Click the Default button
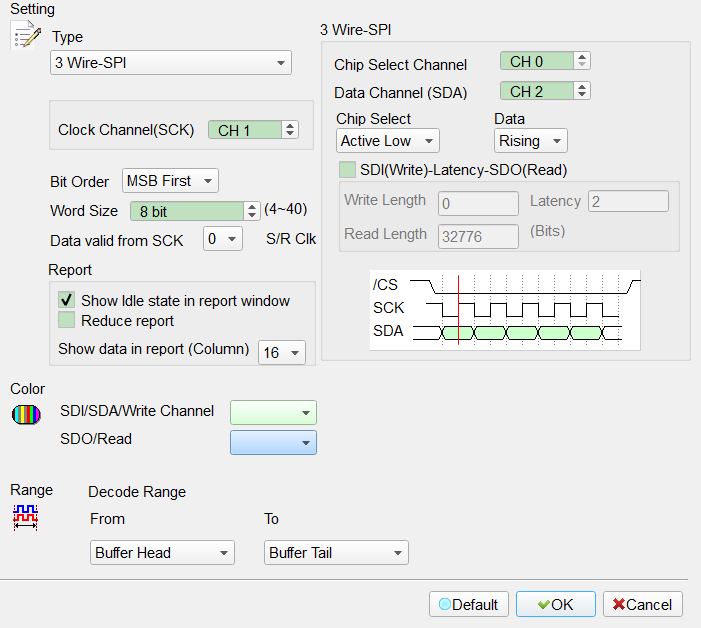The height and width of the screenshot is (628, 701). (469, 604)
